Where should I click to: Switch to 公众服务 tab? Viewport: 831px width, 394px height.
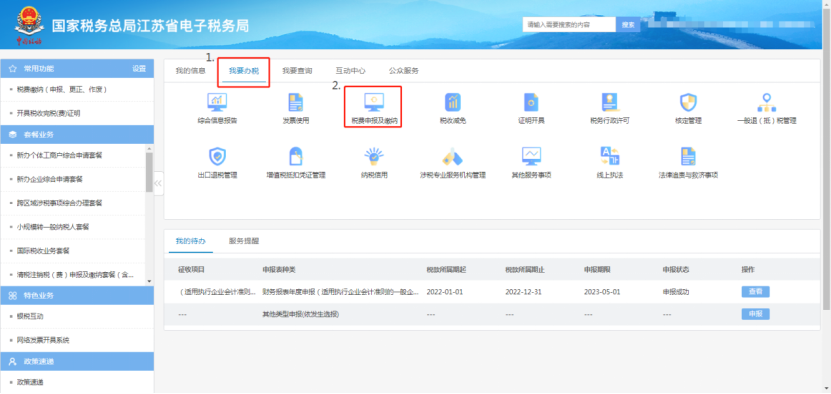click(404, 71)
